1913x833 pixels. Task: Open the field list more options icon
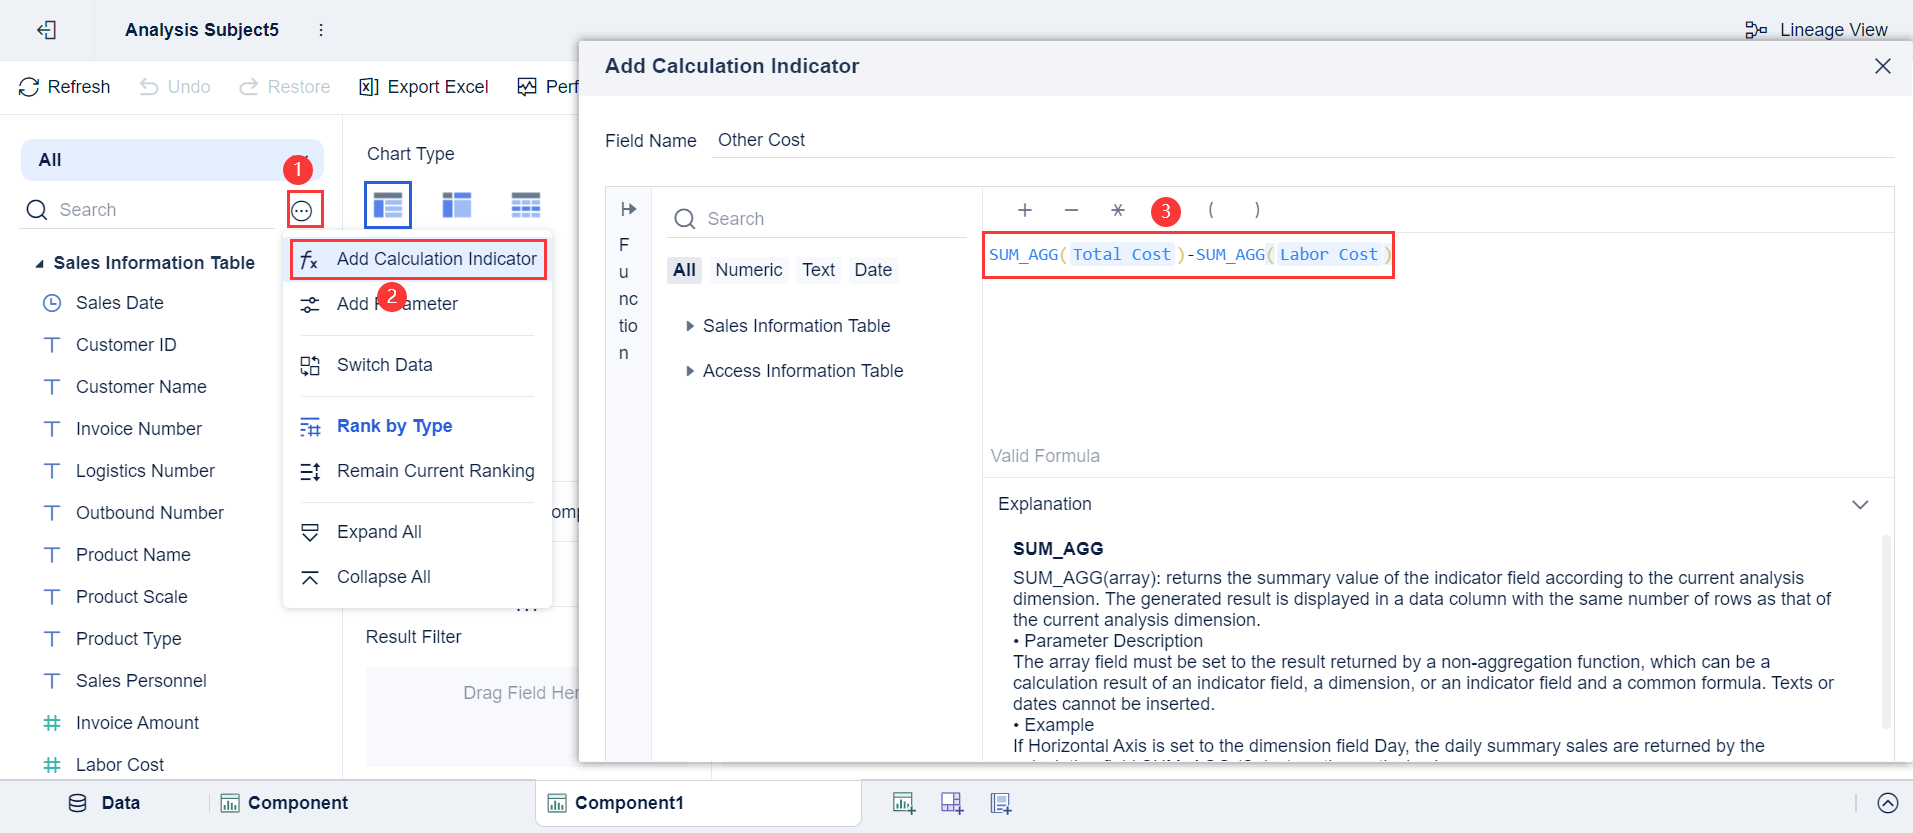[302, 210]
